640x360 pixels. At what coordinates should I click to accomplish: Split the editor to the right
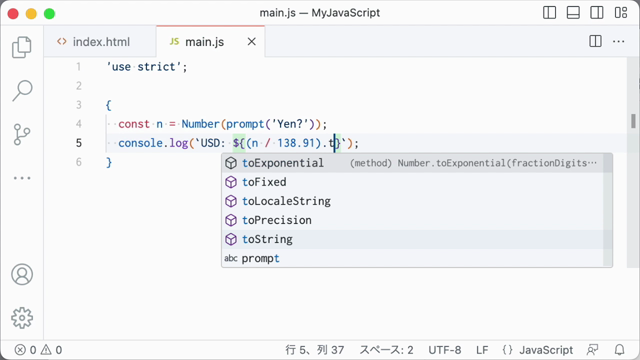point(596,41)
